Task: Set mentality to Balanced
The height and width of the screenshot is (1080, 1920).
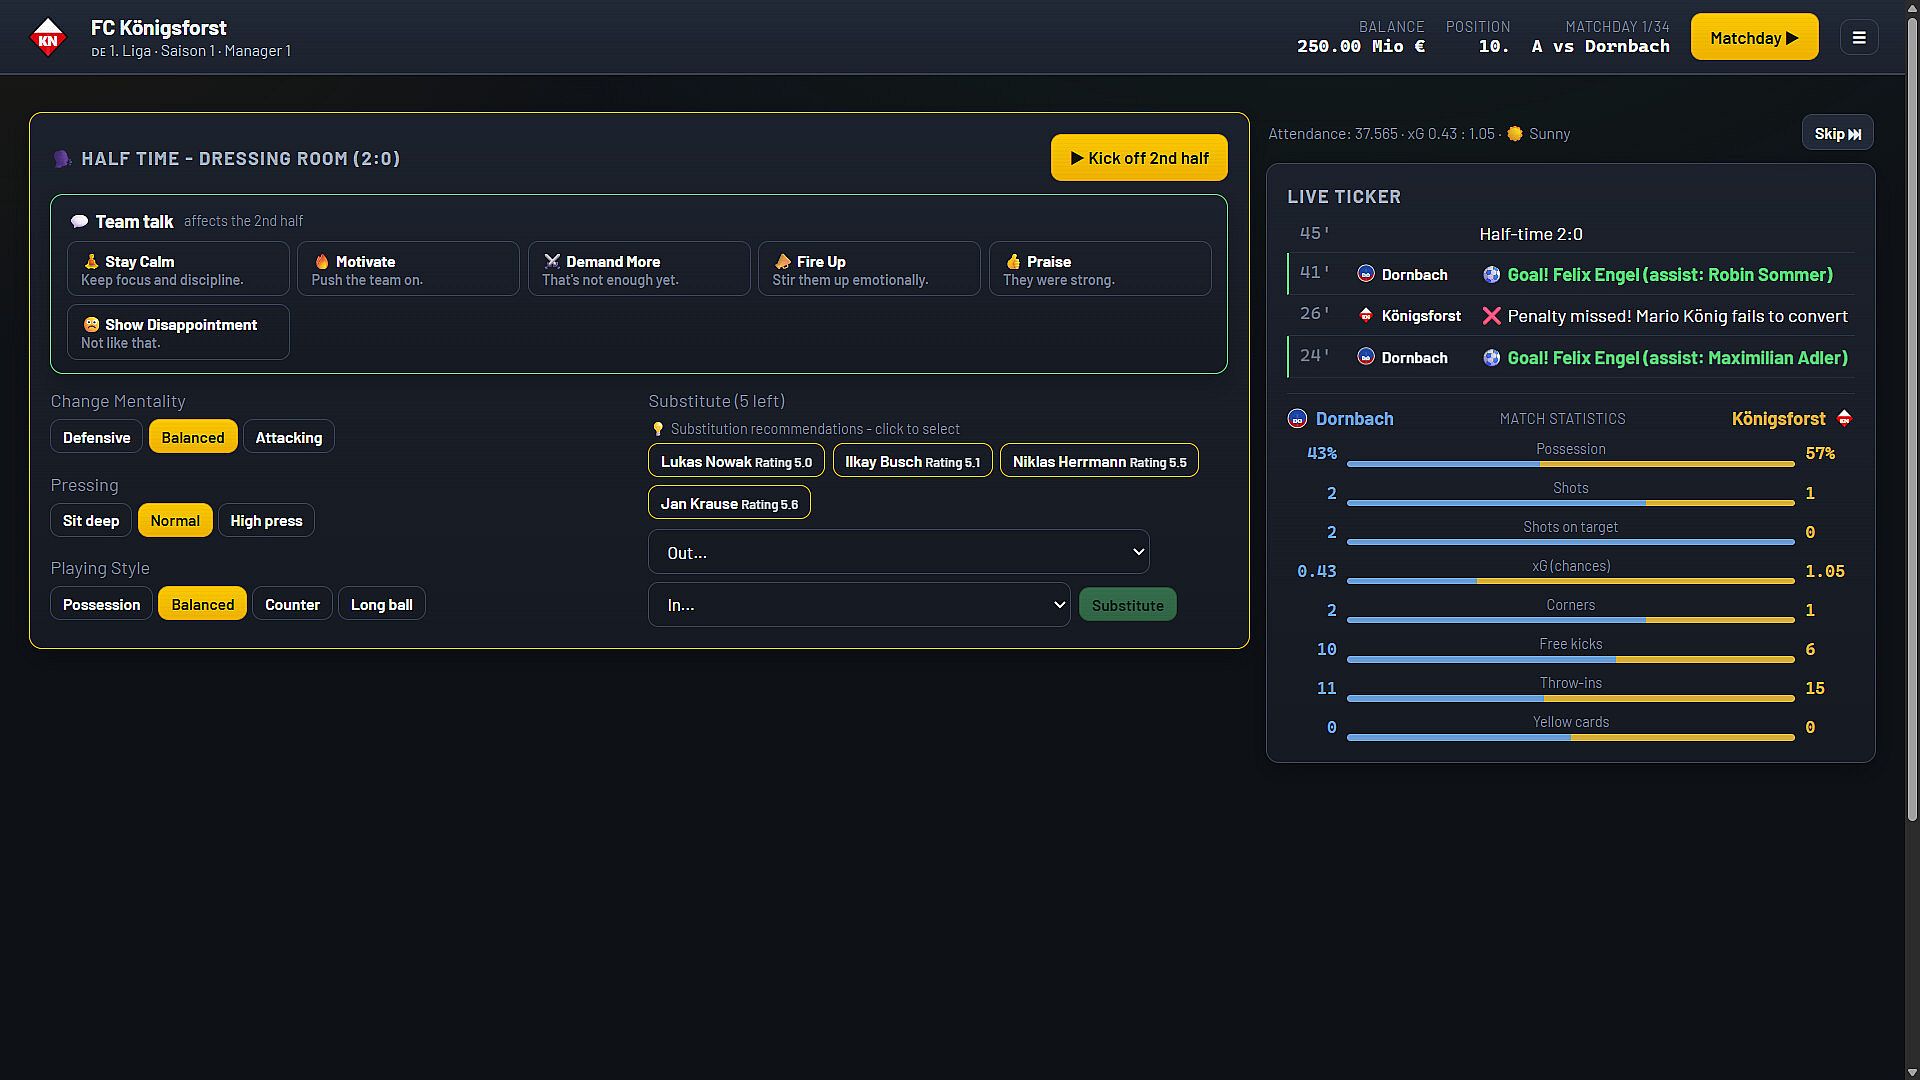Action: click(x=193, y=437)
